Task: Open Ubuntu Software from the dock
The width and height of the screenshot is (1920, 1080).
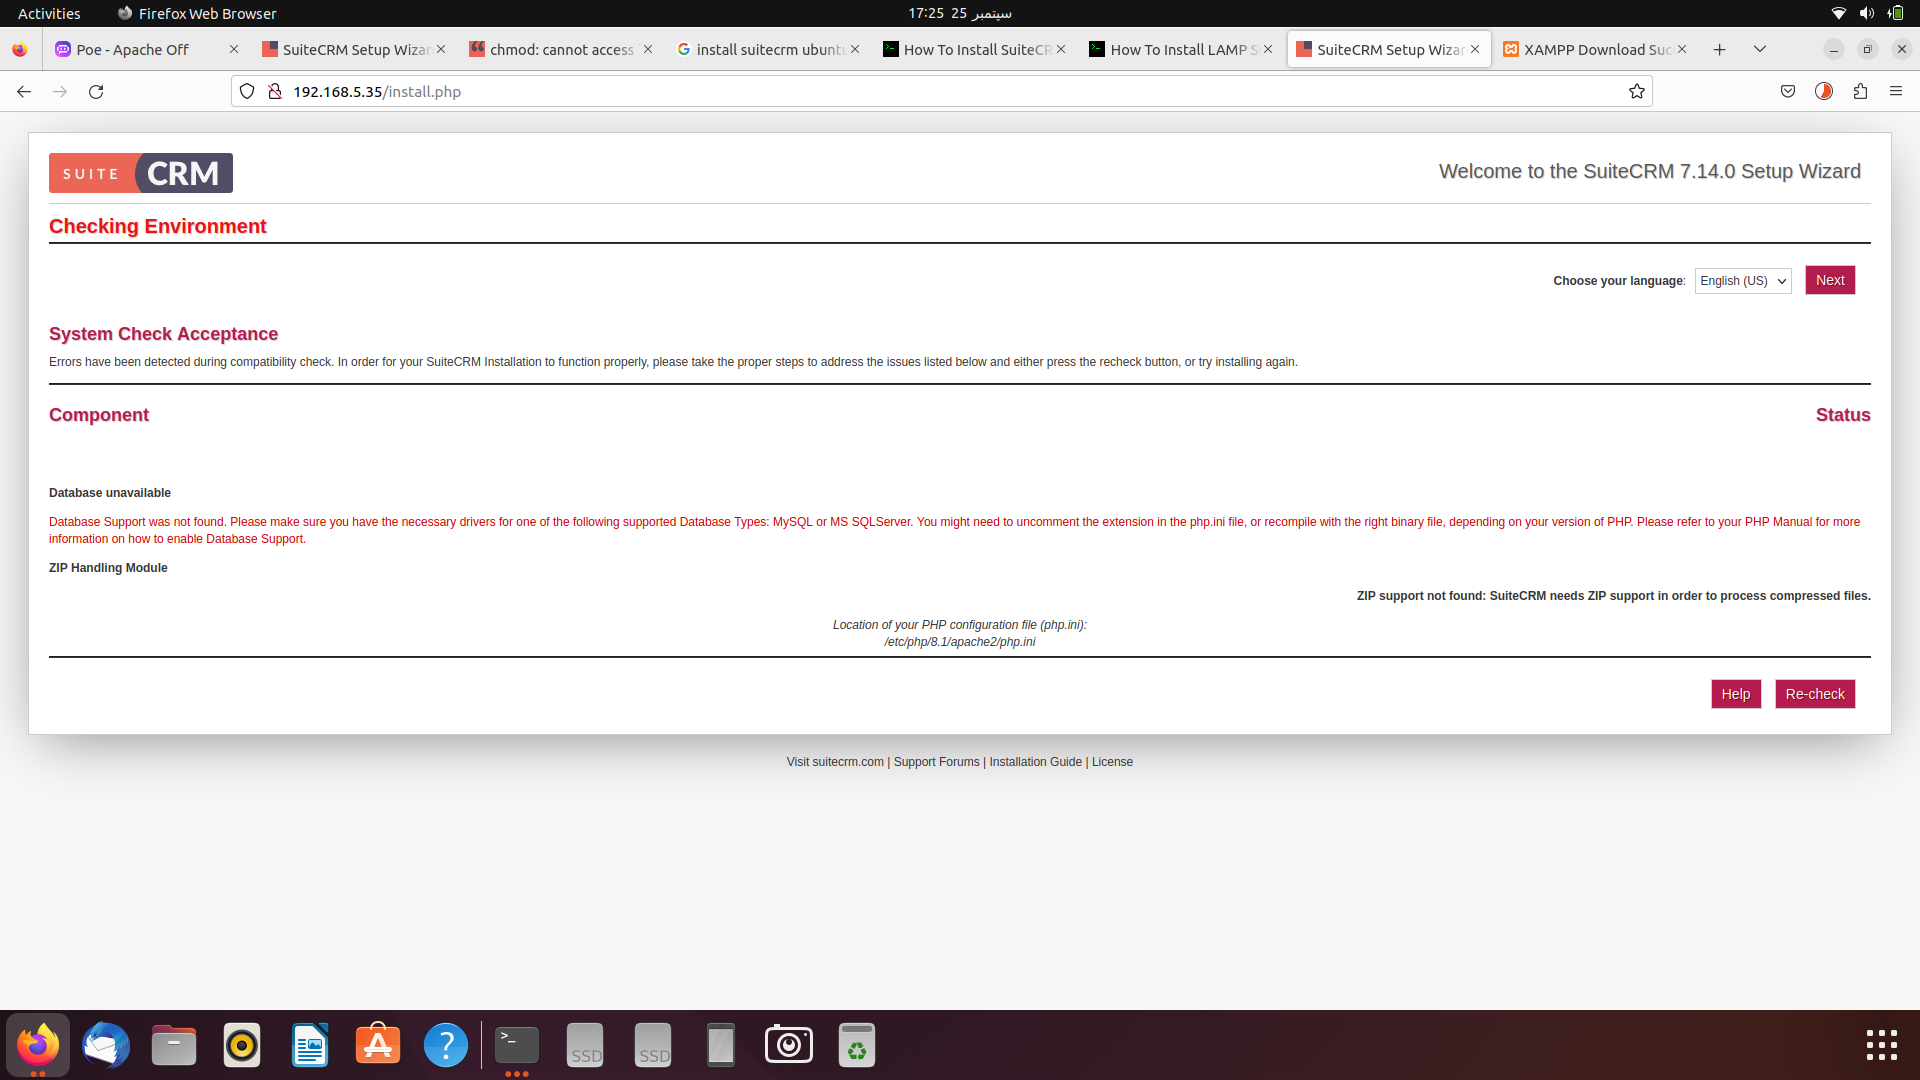Action: (378, 1045)
